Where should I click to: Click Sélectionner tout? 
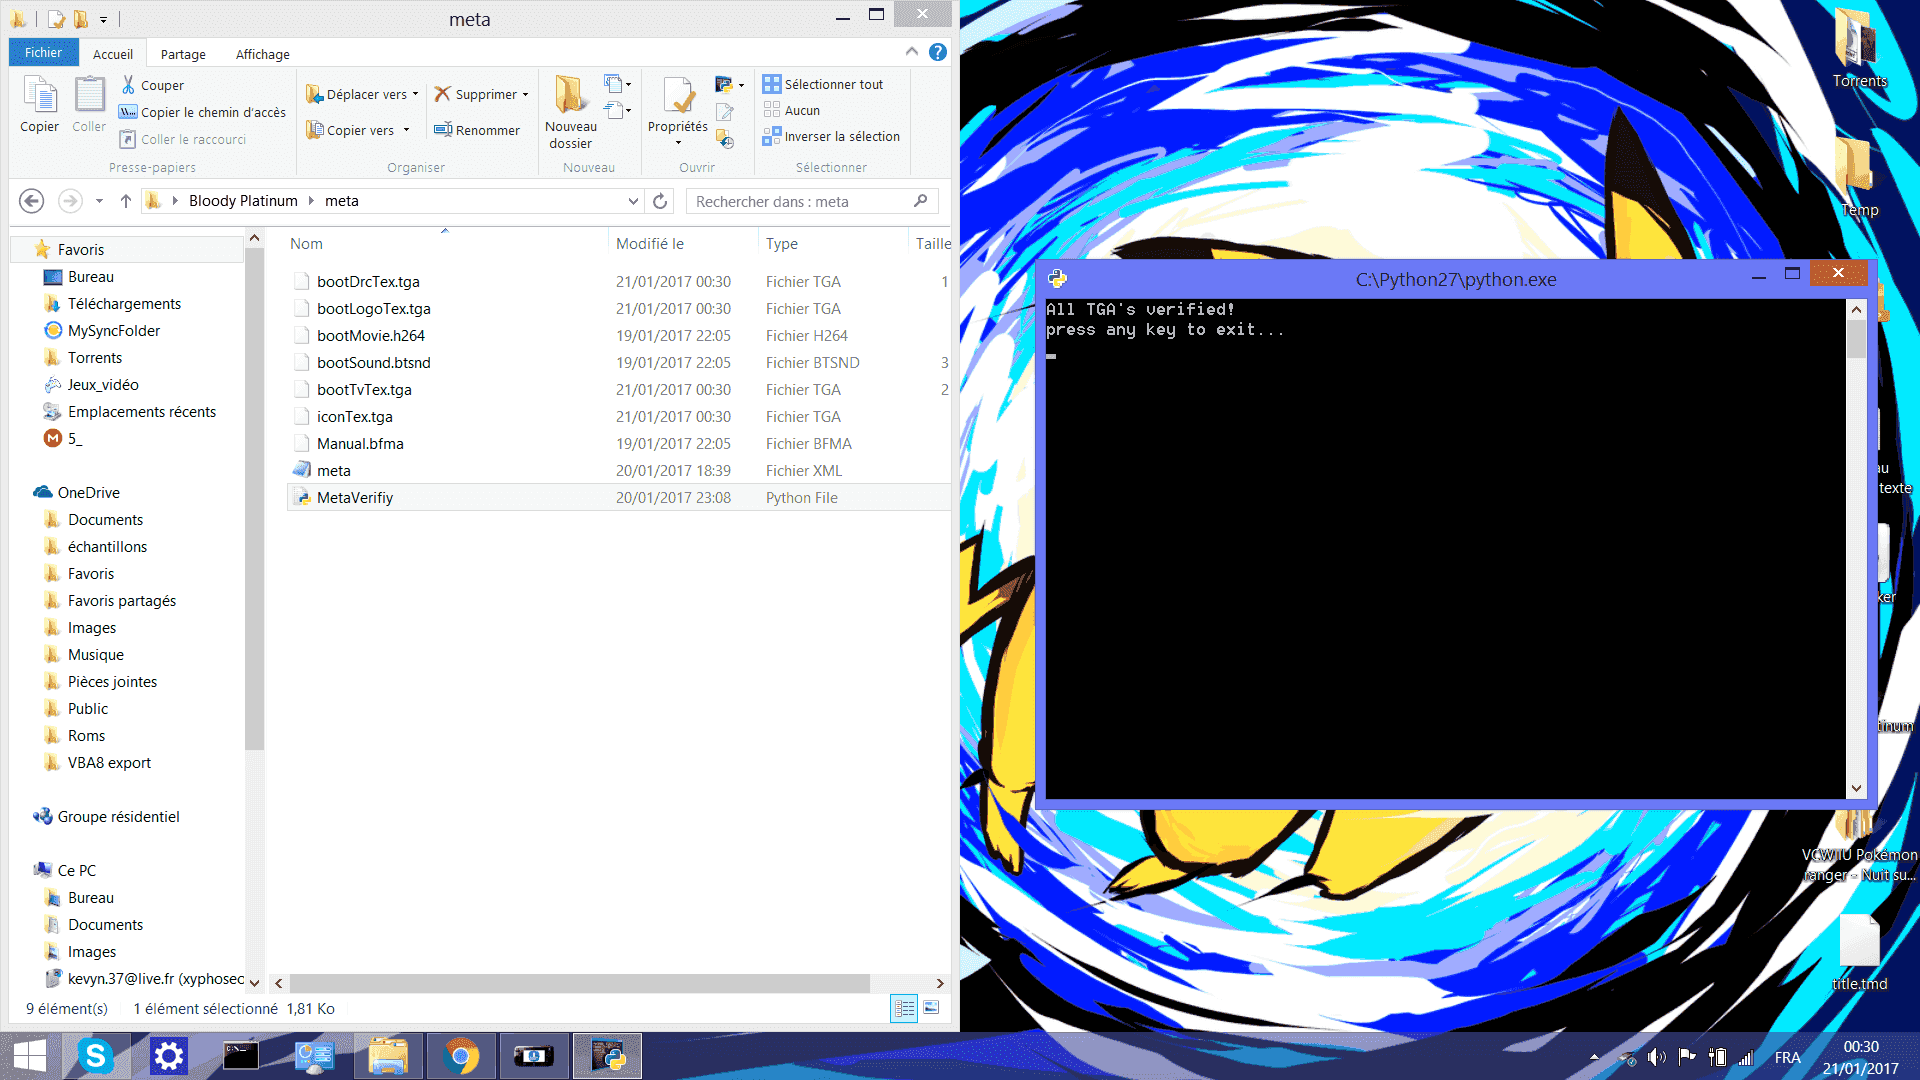pos(823,84)
